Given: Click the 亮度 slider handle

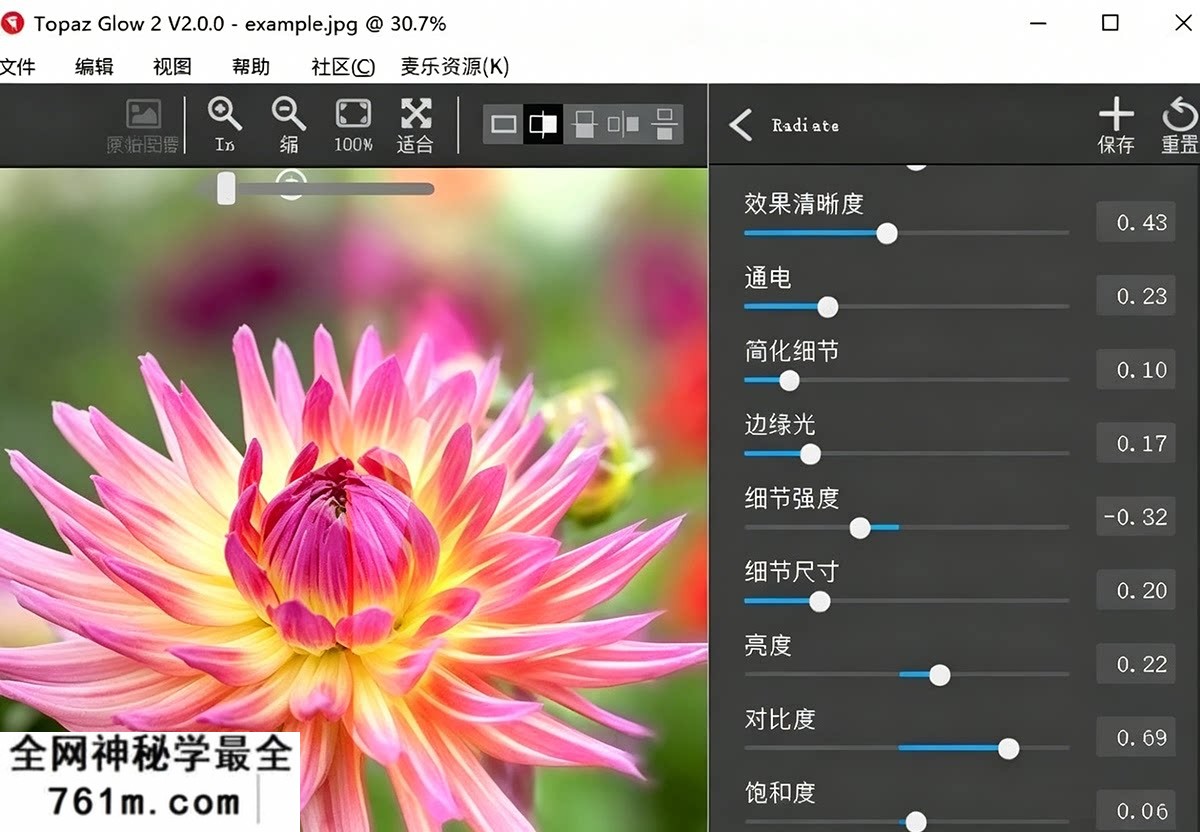Looking at the screenshot, I should (x=939, y=675).
